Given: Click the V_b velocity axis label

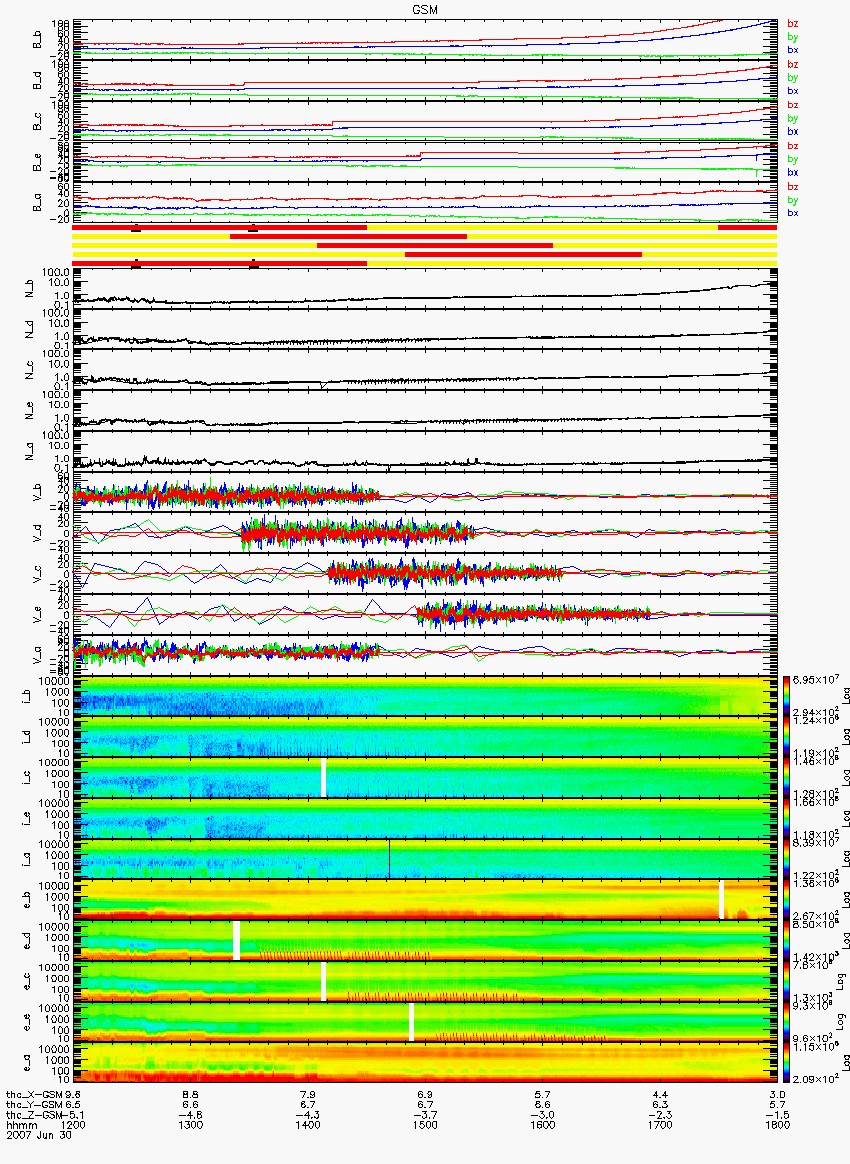Looking at the screenshot, I should (37, 493).
